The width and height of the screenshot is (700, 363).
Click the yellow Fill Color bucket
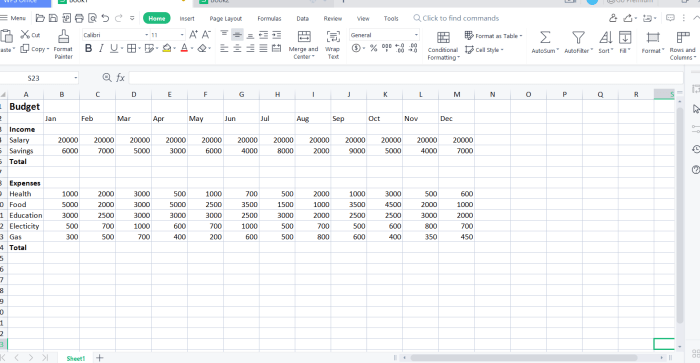[167, 48]
